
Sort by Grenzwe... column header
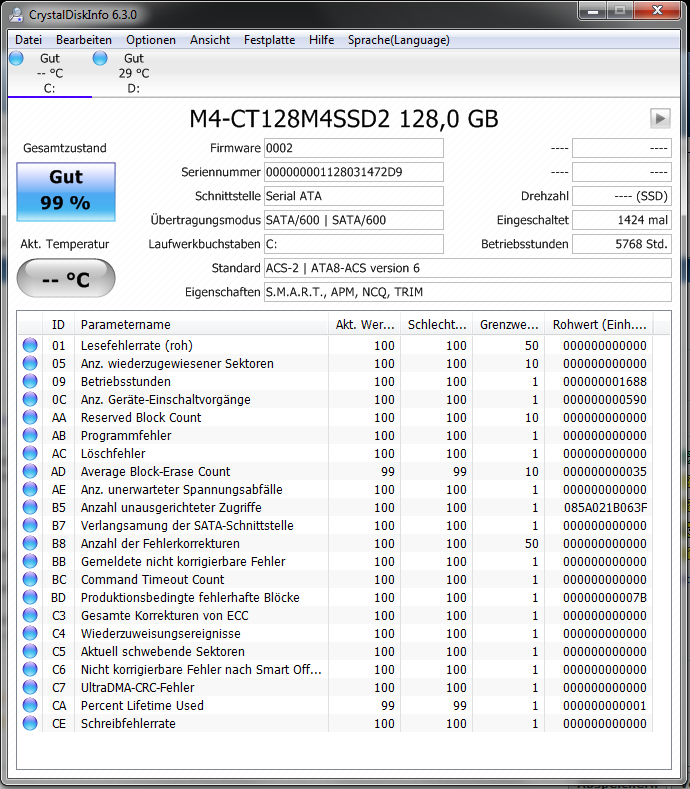pyautogui.click(x=509, y=325)
